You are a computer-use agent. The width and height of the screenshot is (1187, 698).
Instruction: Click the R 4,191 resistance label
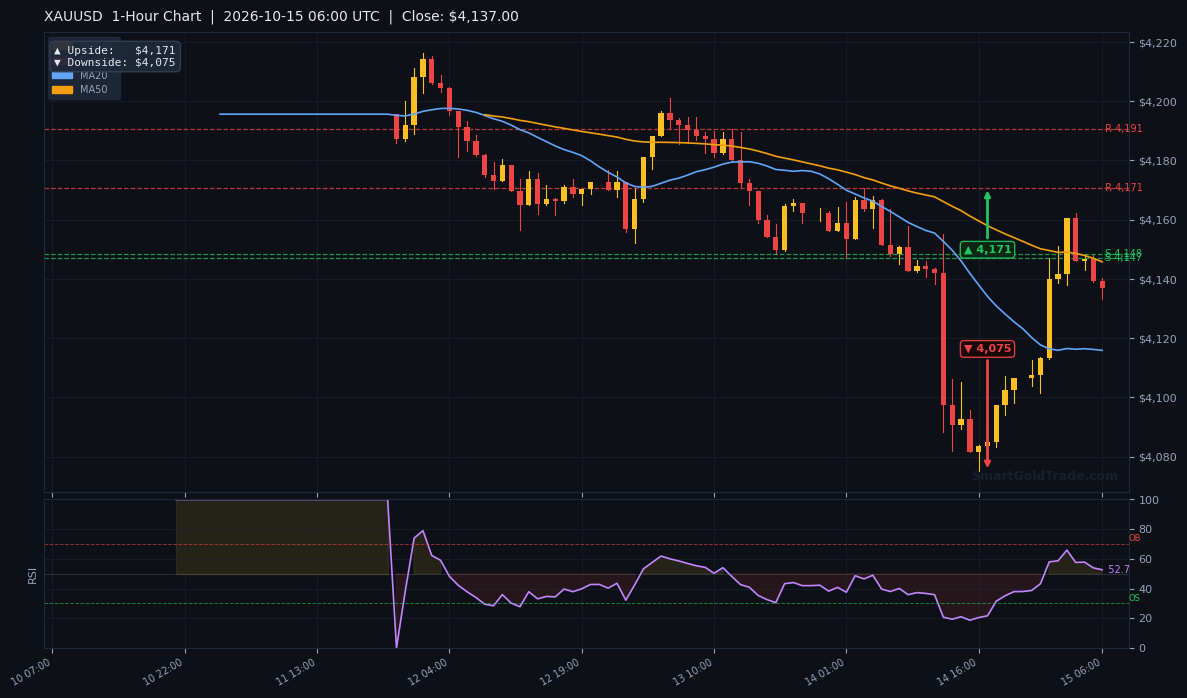[1123, 129]
